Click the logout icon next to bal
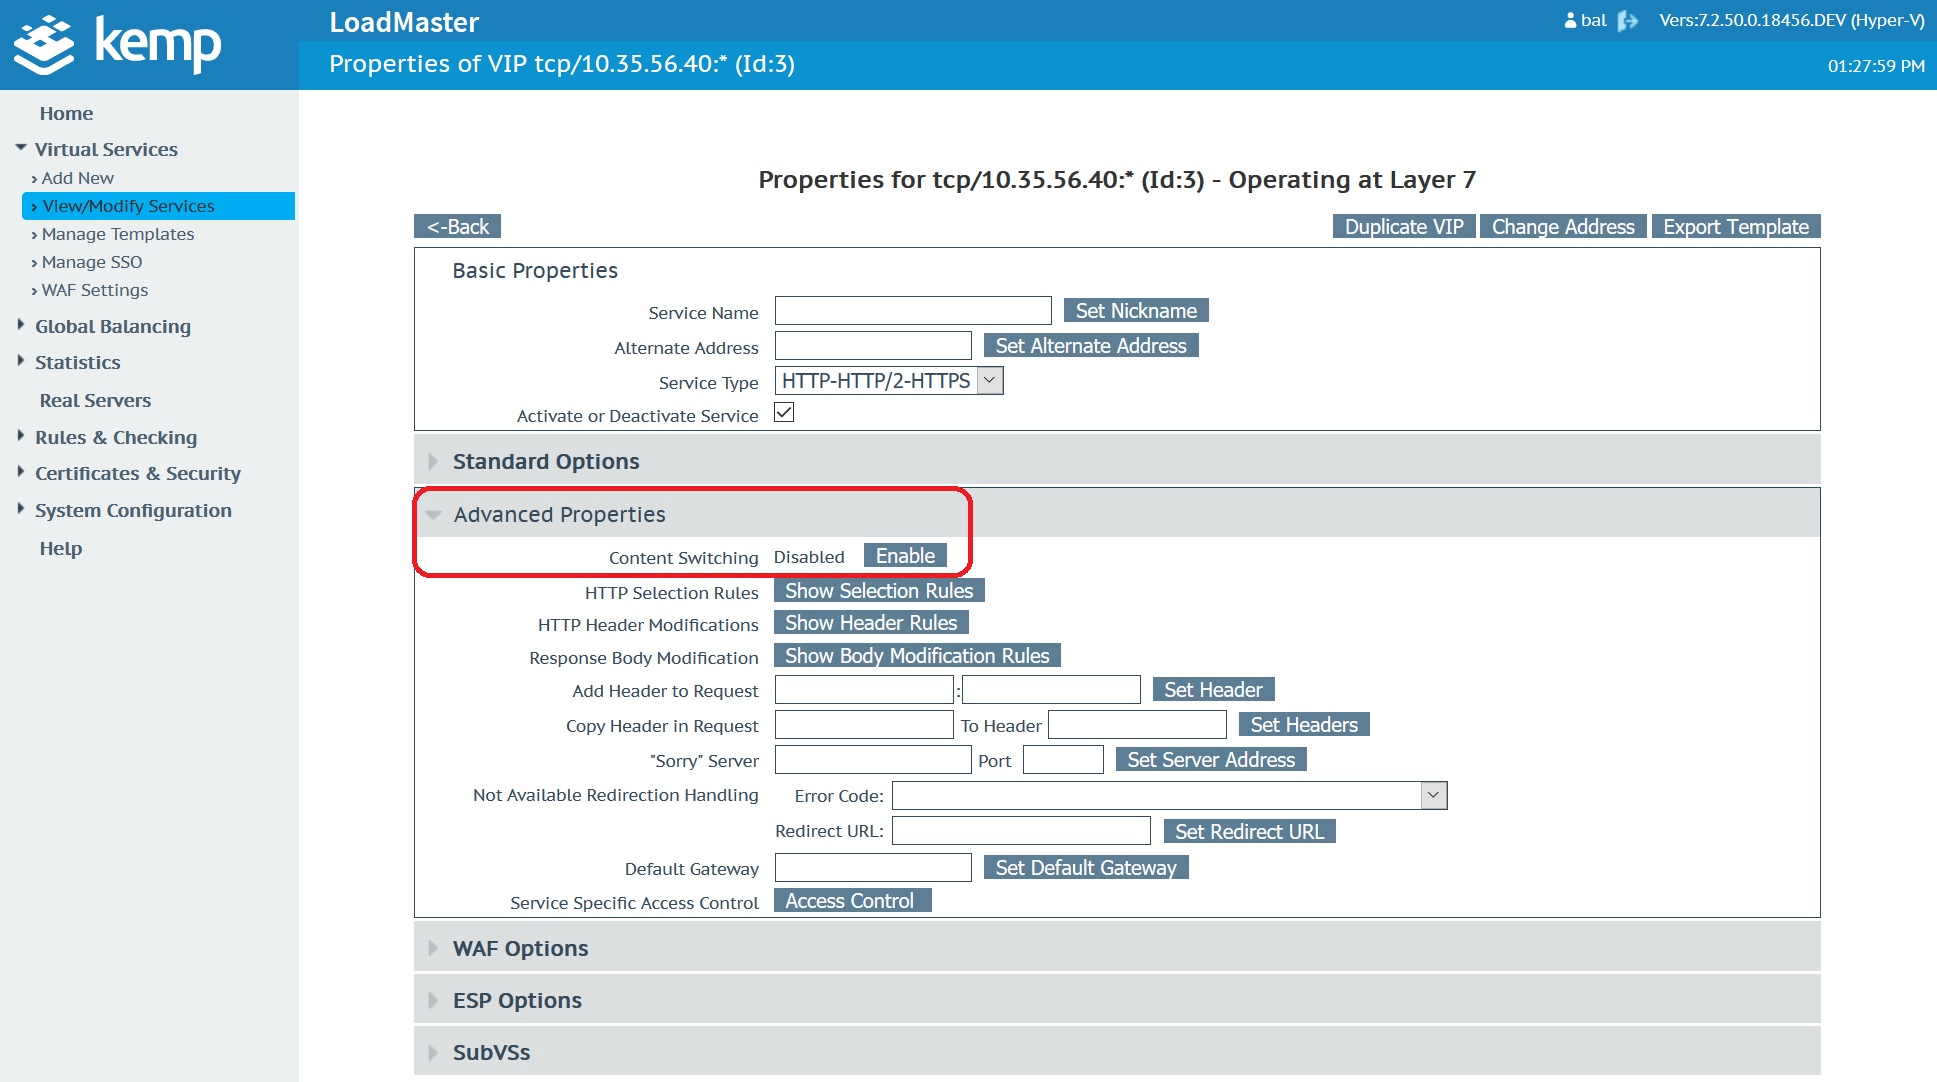The width and height of the screenshot is (1937, 1082). 1628,20
